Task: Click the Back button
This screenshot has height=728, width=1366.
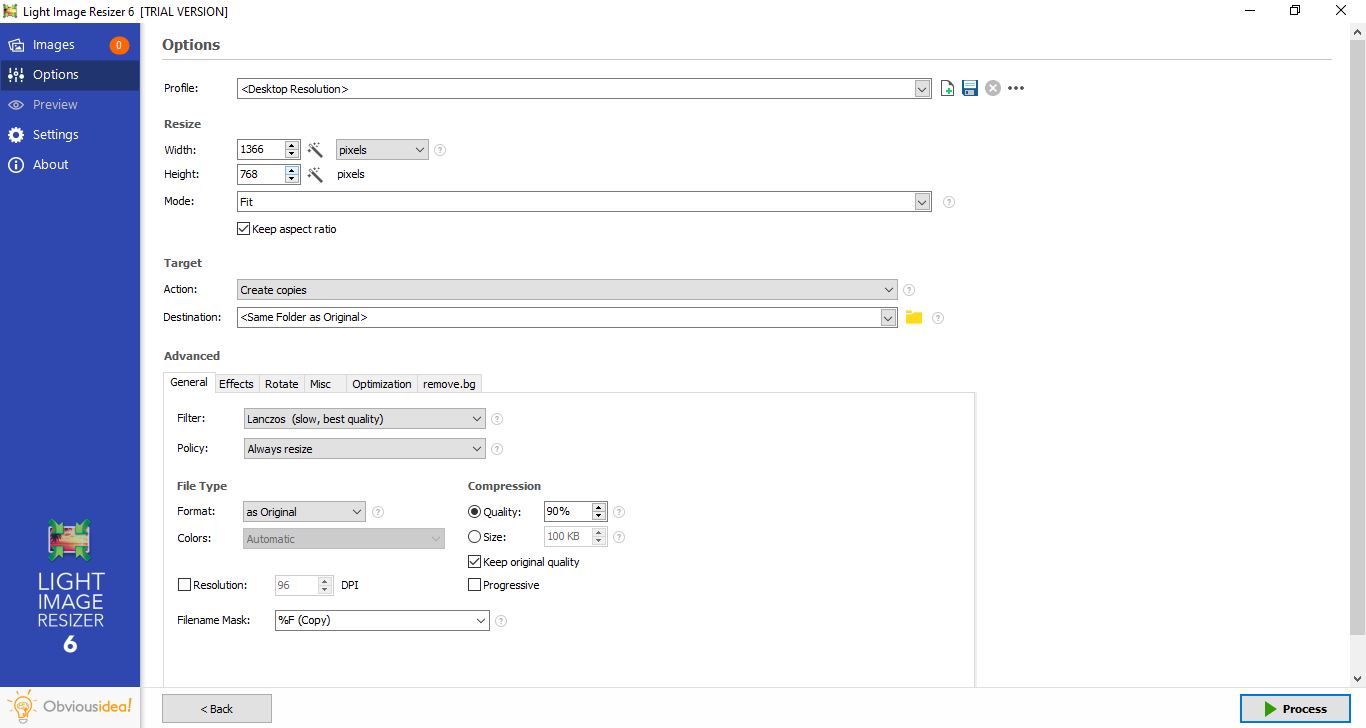Action: point(217,709)
